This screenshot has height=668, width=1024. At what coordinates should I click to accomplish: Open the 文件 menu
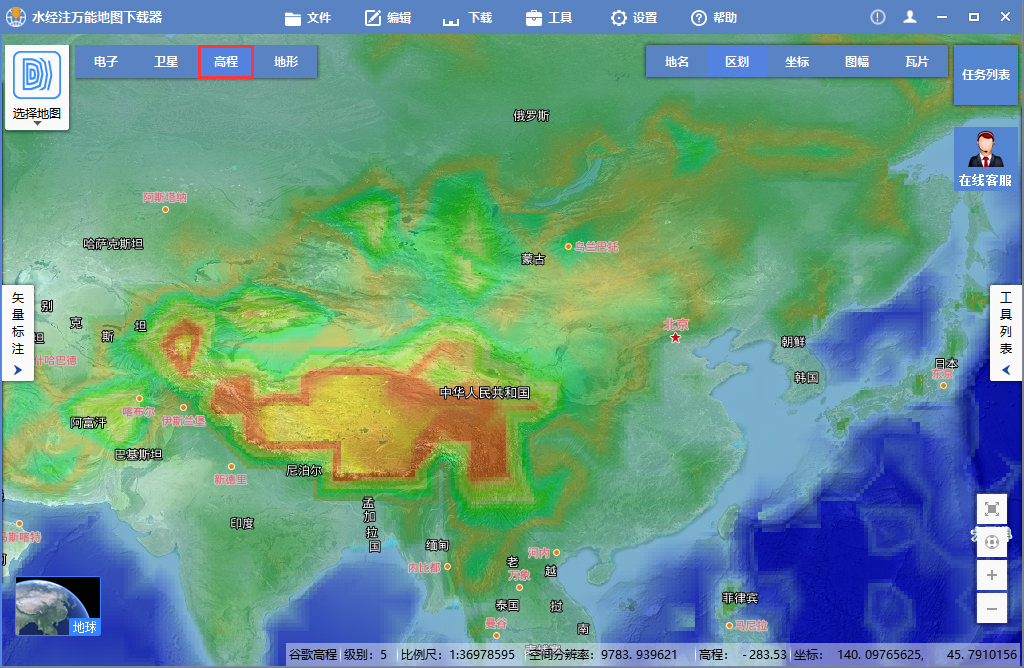pos(307,17)
